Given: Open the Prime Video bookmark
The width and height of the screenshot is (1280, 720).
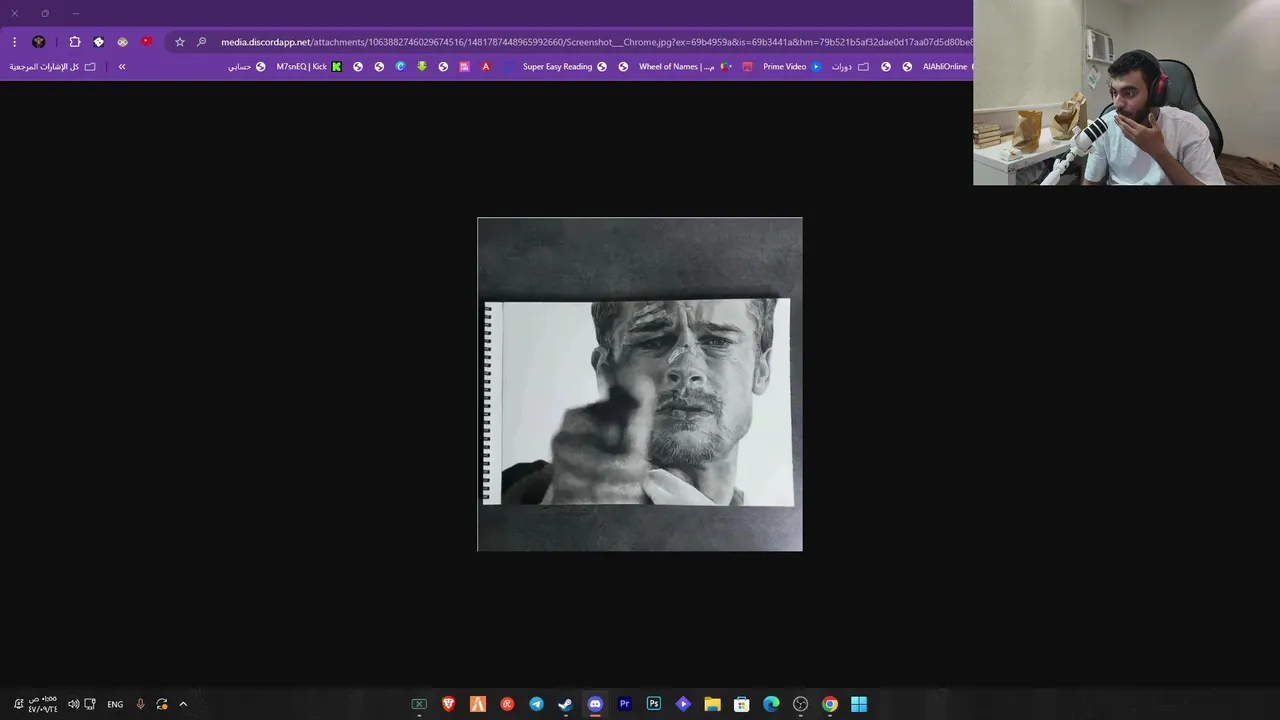Looking at the screenshot, I should pyautogui.click(x=792, y=67).
